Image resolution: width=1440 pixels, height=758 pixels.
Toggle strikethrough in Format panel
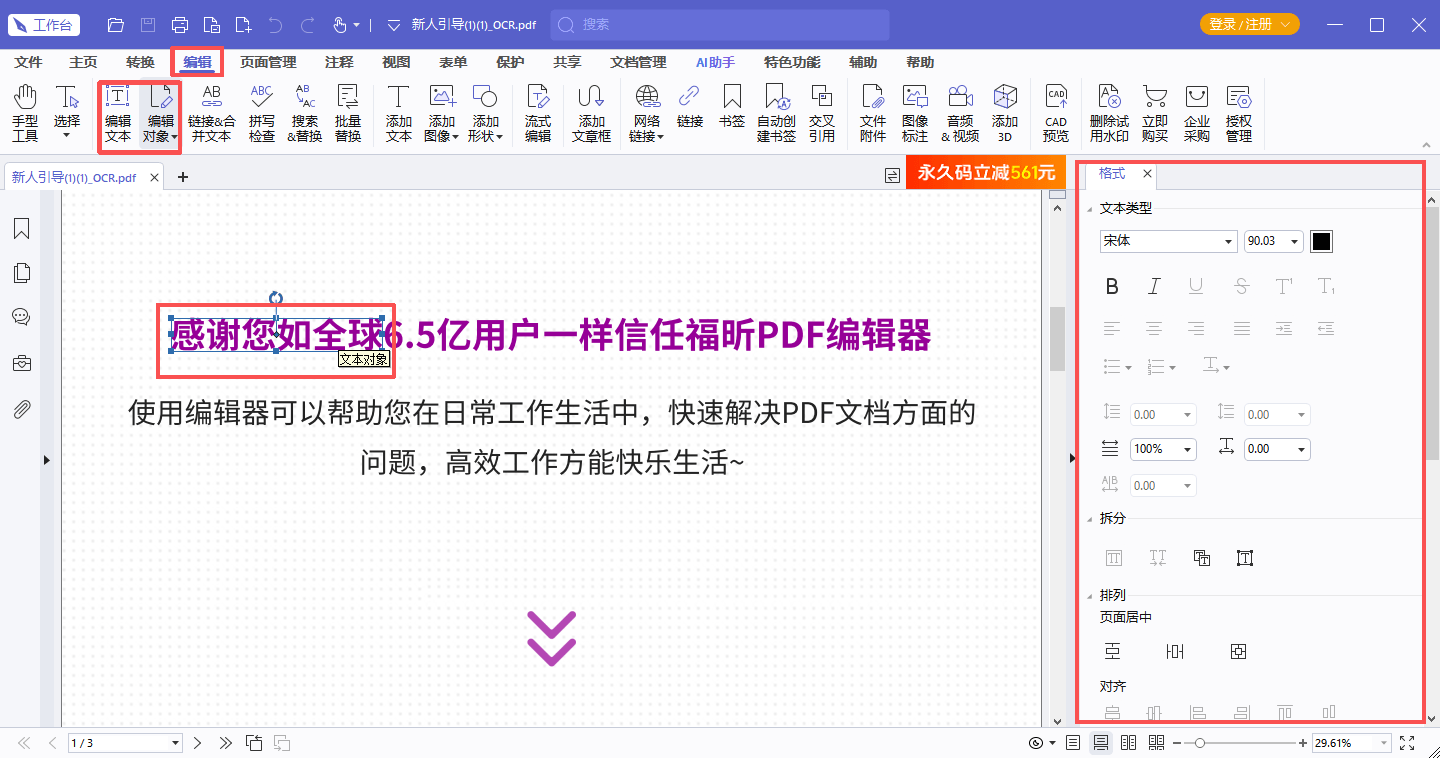[1241, 287]
